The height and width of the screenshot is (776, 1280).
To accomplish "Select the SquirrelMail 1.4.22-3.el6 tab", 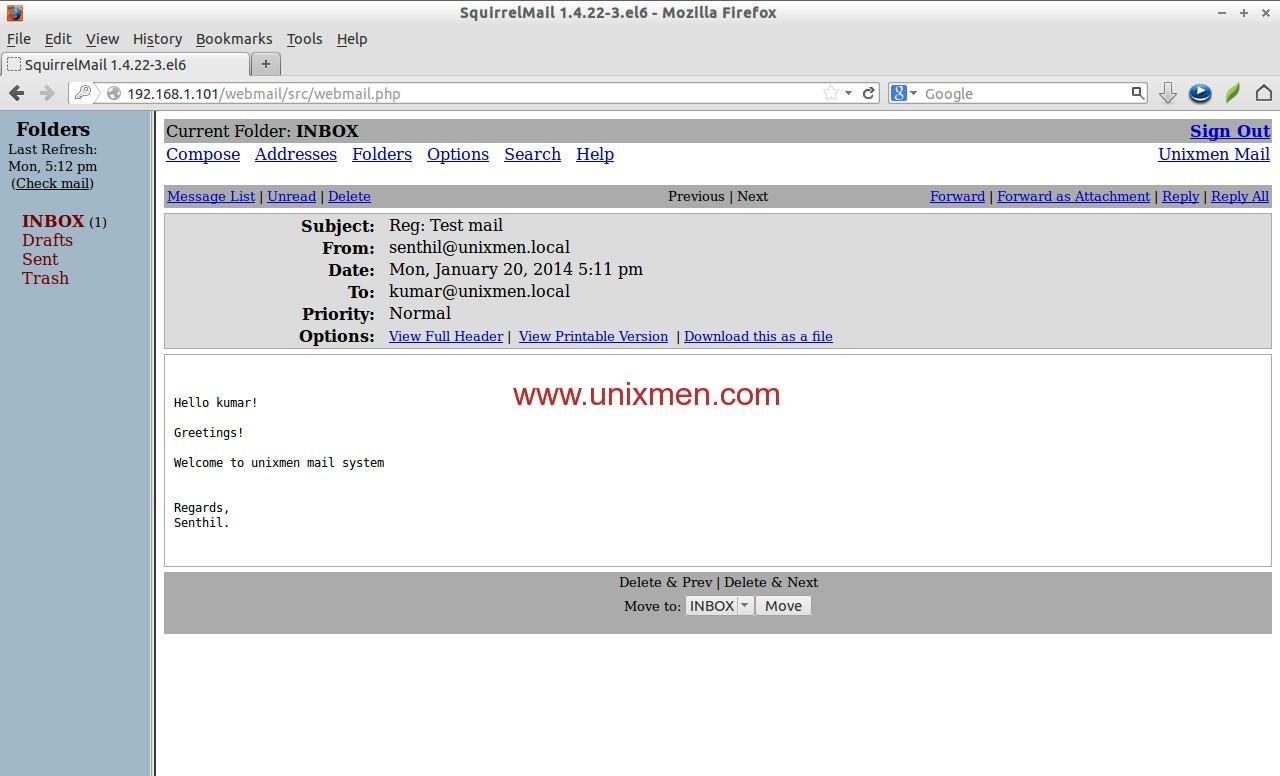I will 125,64.
